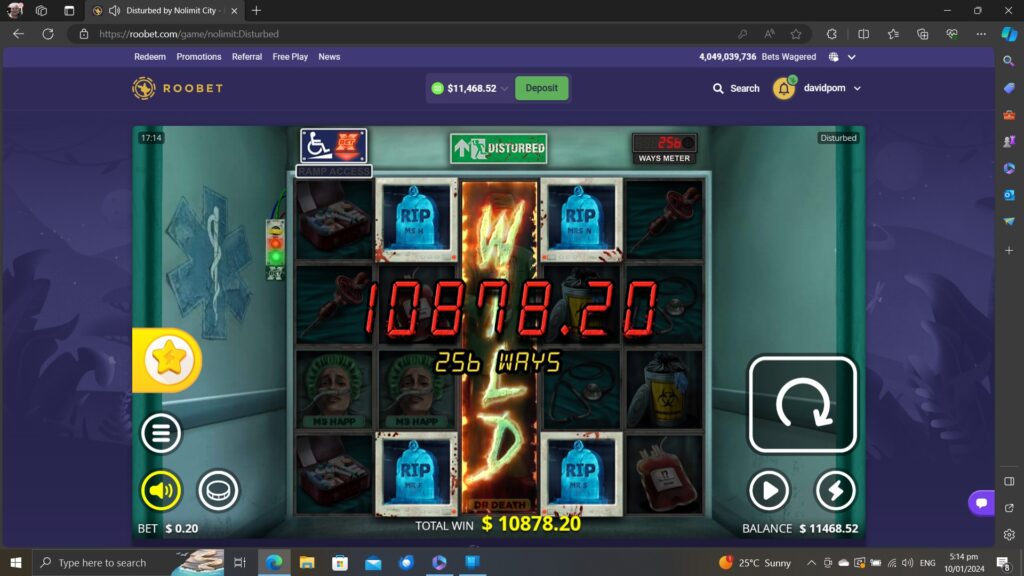Image resolution: width=1024 pixels, height=576 pixels.
Task: Open Copilot in the browser sidebar
Action: click(x=1009, y=34)
